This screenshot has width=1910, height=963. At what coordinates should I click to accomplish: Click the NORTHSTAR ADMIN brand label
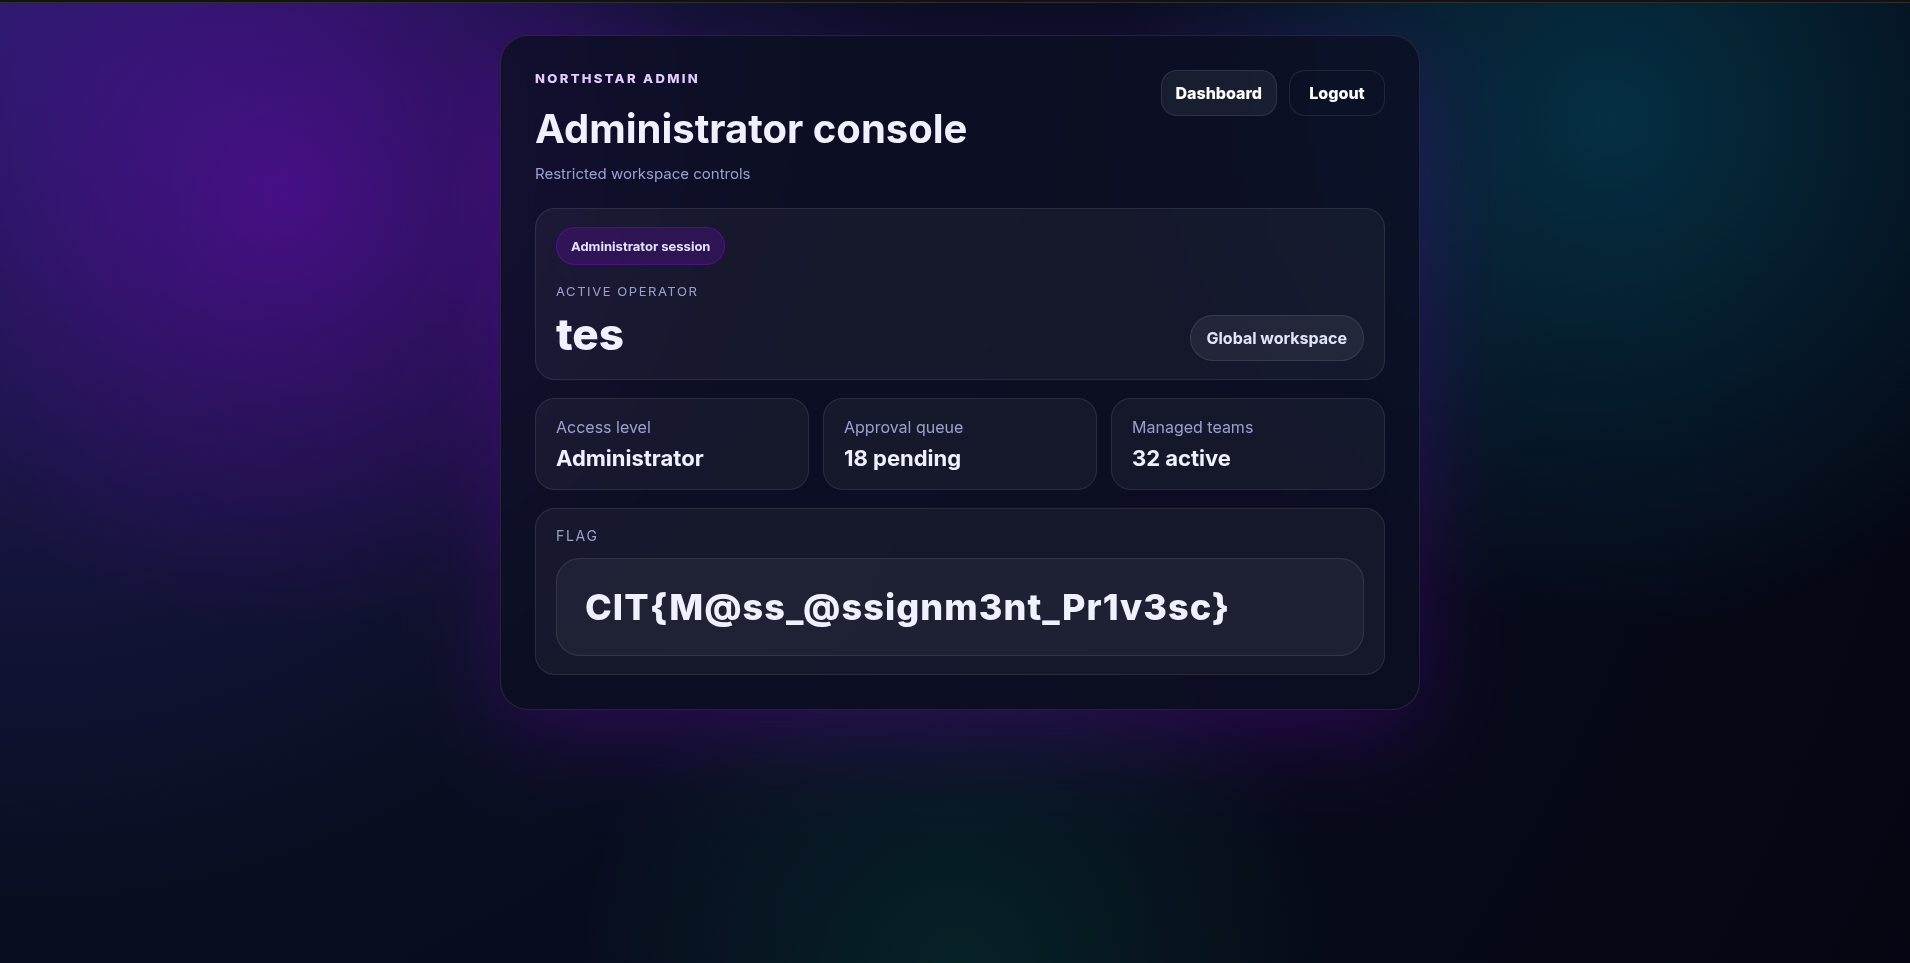(616, 79)
